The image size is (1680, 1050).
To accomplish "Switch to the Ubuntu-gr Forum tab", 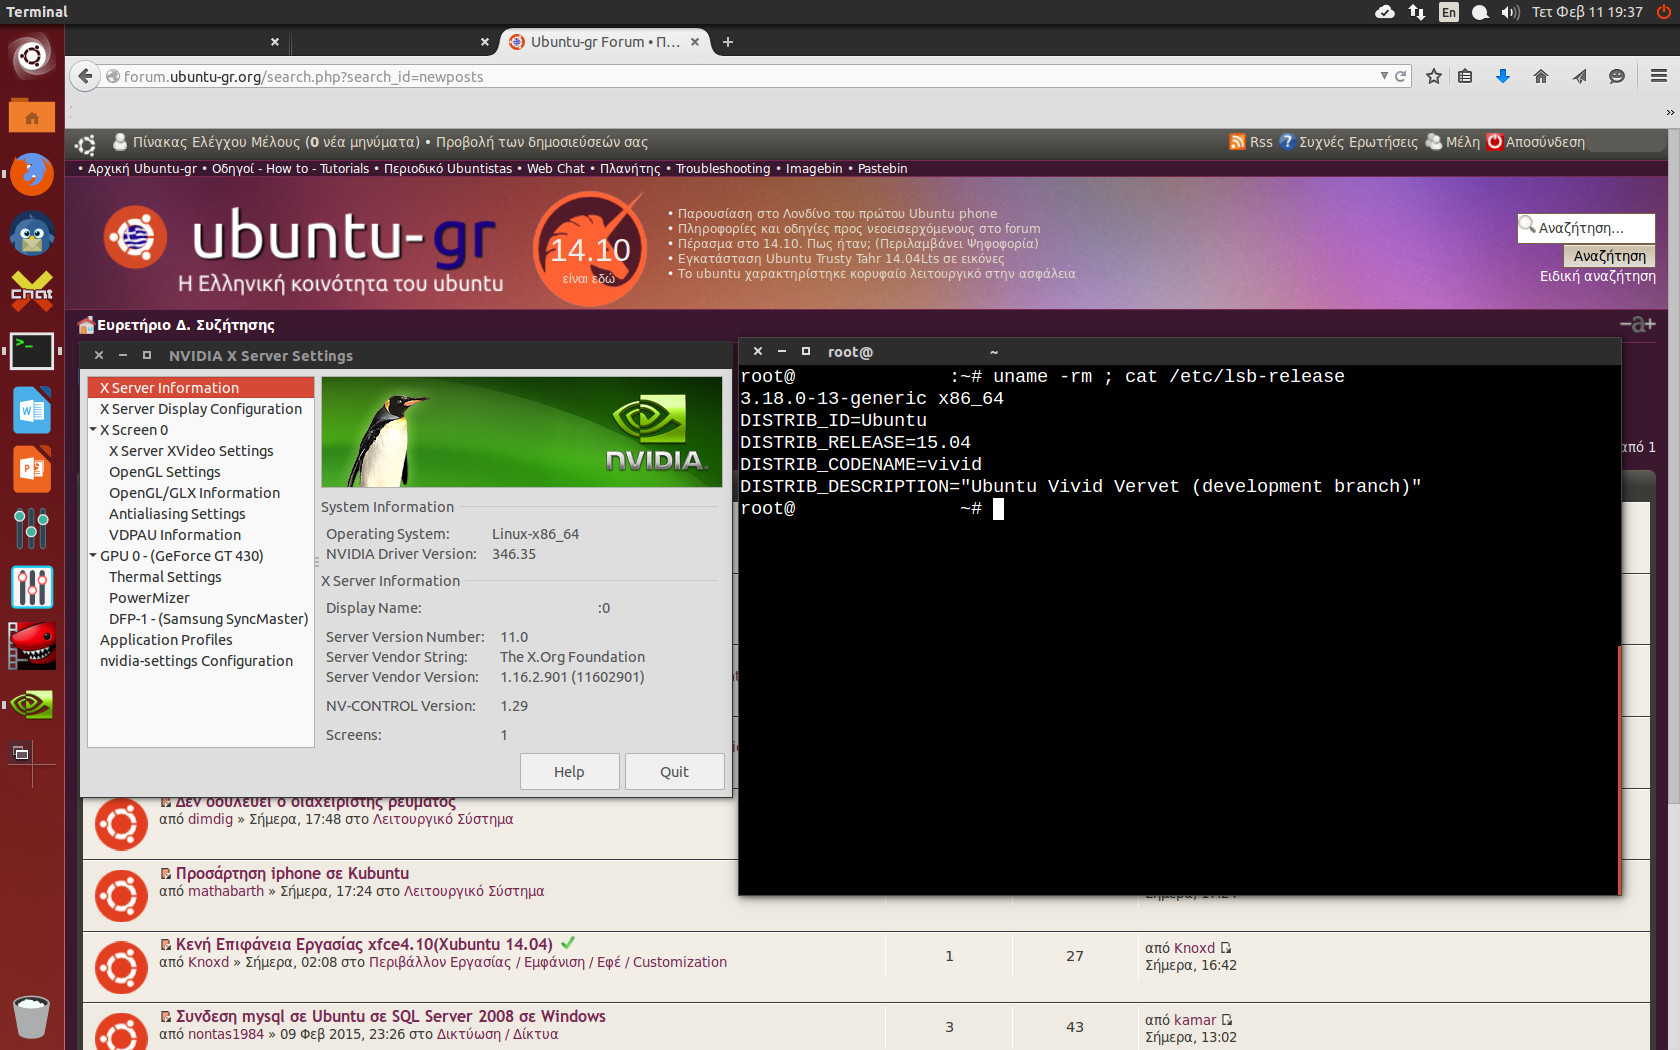I will coord(603,42).
